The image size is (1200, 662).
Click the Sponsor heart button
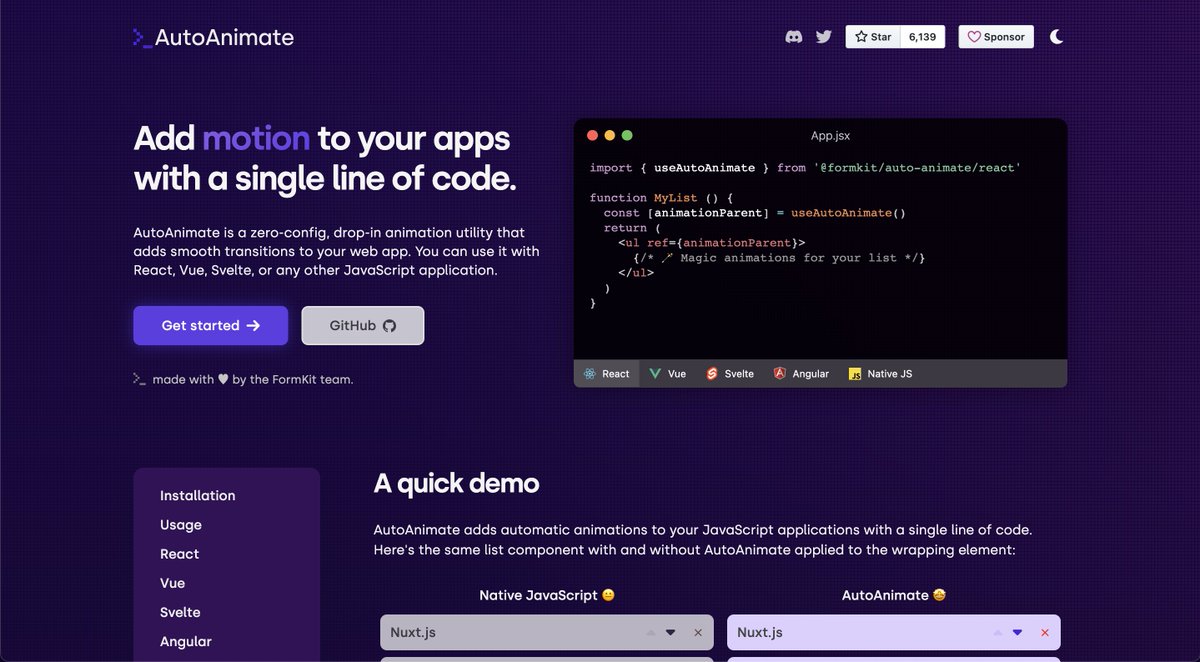pos(996,37)
